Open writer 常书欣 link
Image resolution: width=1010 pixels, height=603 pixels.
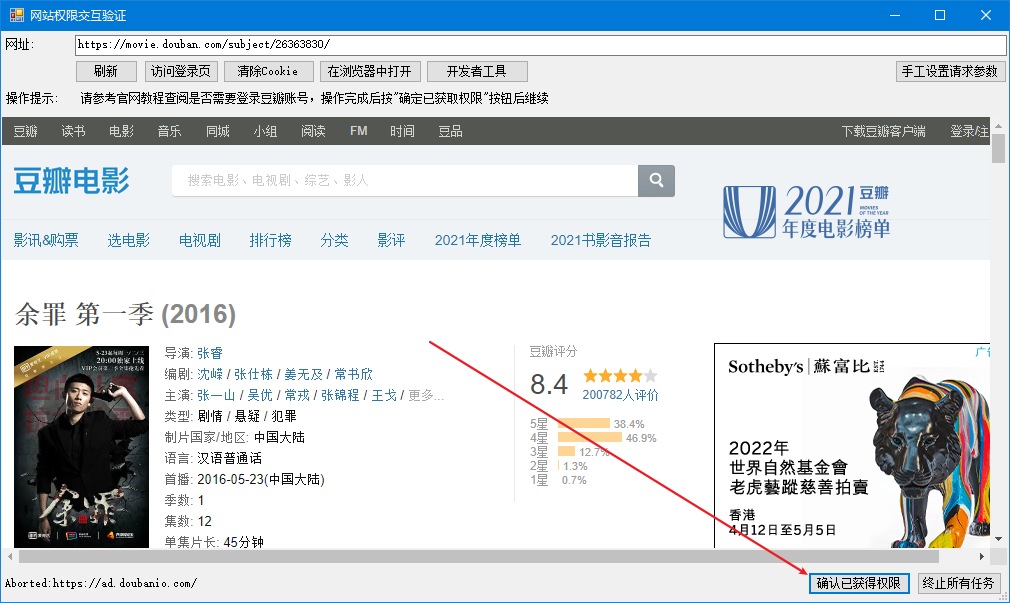(x=353, y=374)
